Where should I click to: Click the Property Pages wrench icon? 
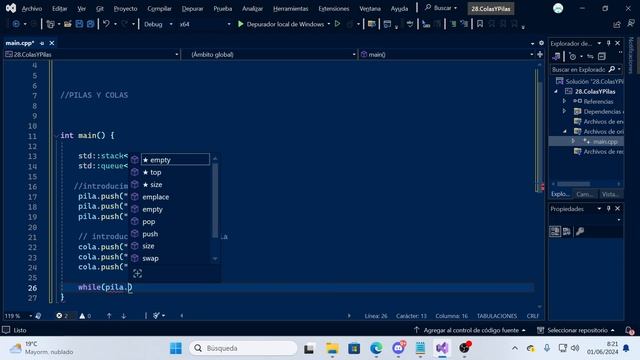tap(580, 231)
